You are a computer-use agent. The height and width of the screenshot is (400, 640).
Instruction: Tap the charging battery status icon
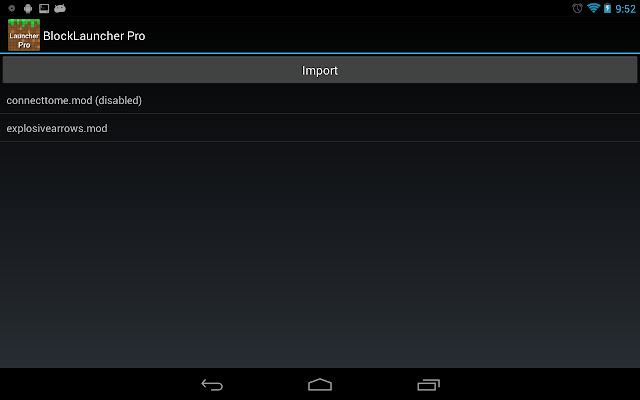click(x=607, y=8)
